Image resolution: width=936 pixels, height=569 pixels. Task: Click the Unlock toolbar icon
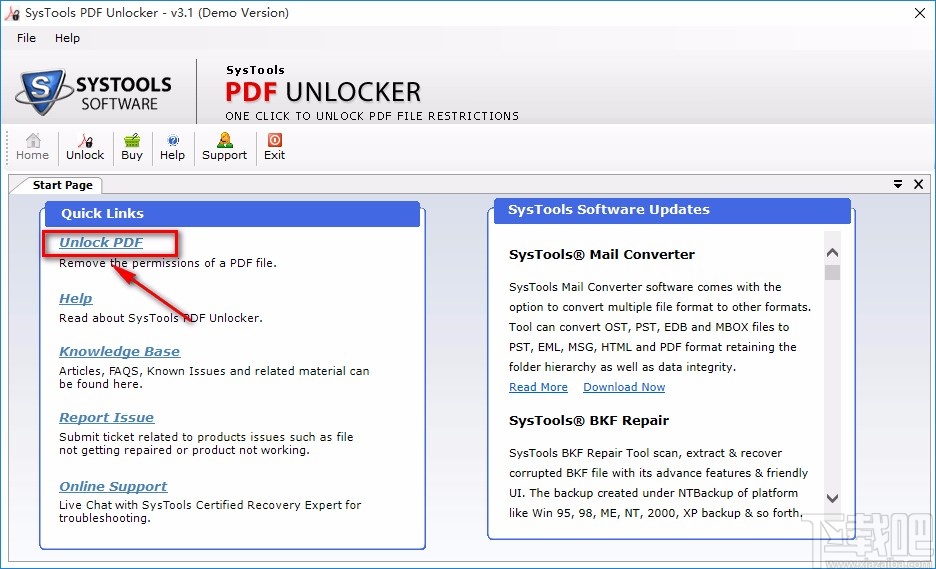(x=85, y=147)
